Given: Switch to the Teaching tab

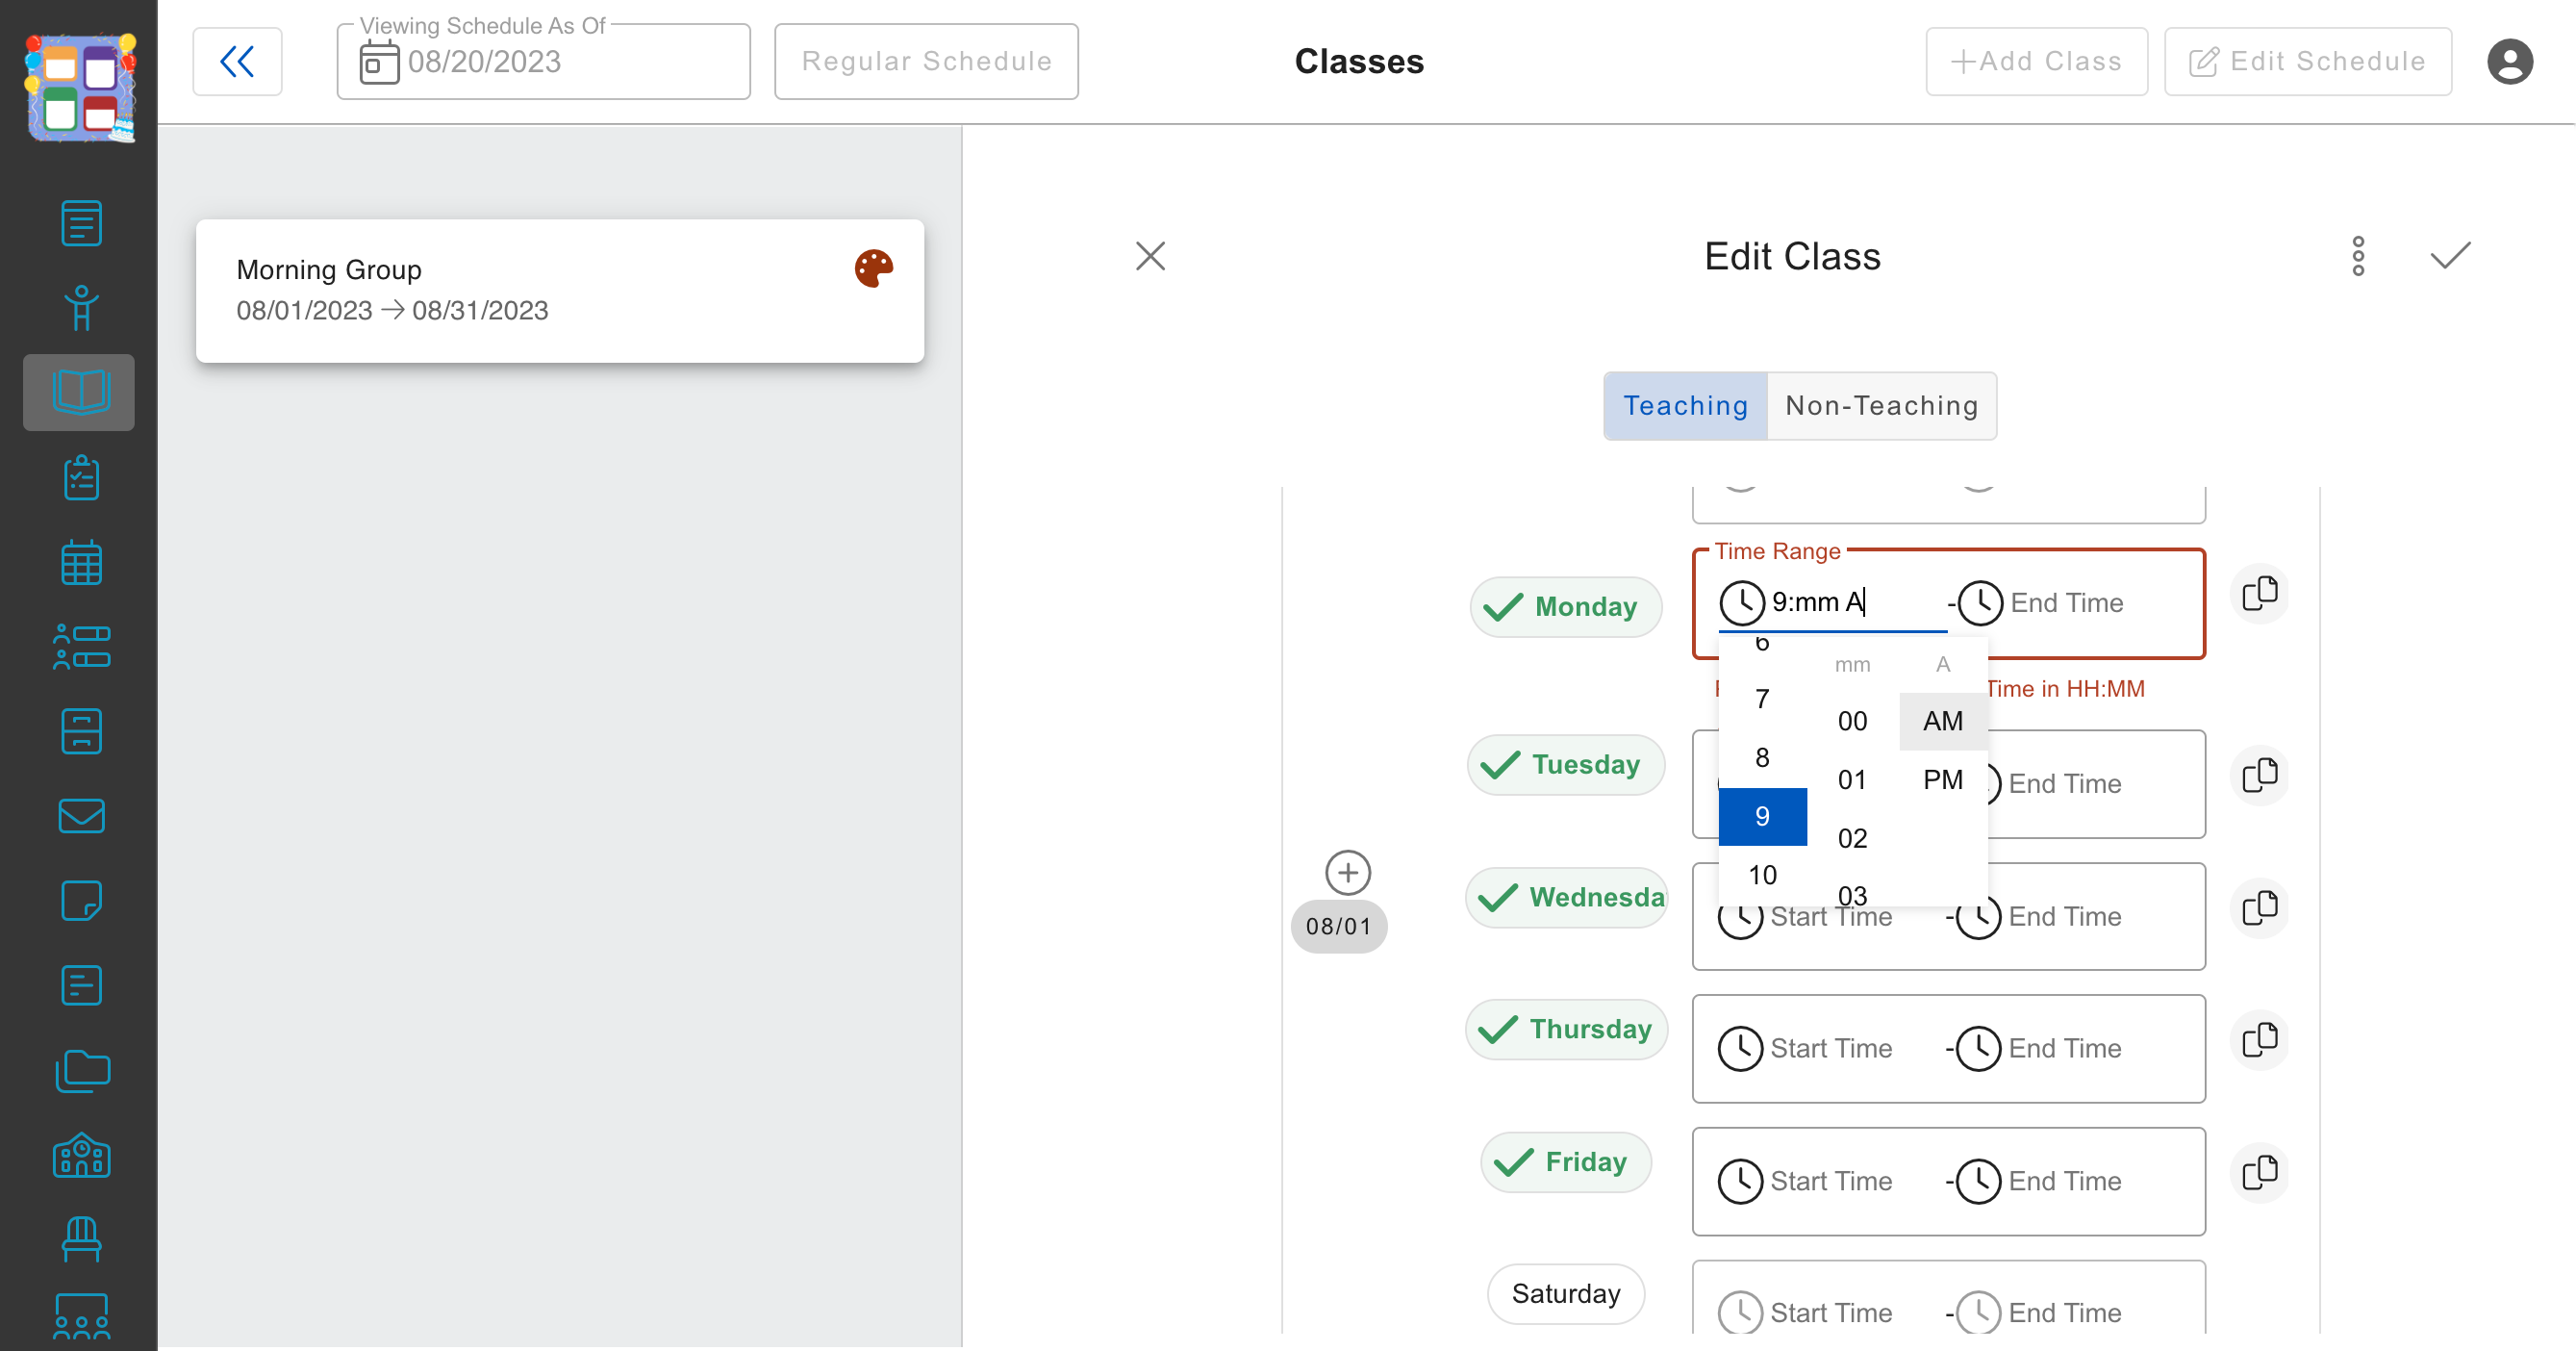Looking at the screenshot, I should (1686, 406).
